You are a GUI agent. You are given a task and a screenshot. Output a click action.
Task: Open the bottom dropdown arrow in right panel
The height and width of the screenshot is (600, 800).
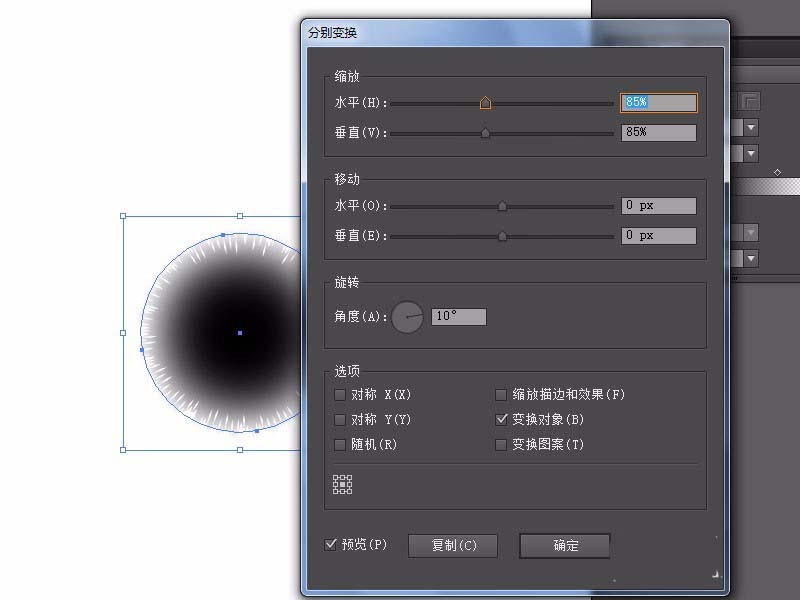click(x=751, y=258)
